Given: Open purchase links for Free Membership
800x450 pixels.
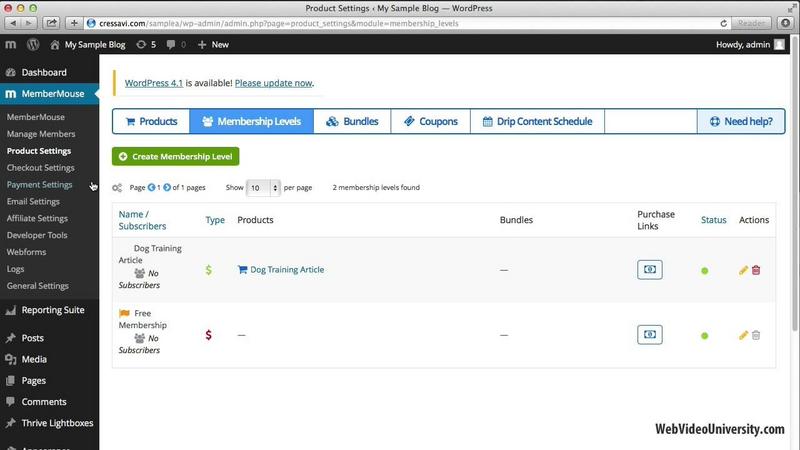Looking at the screenshot, I should coord(649,335).
